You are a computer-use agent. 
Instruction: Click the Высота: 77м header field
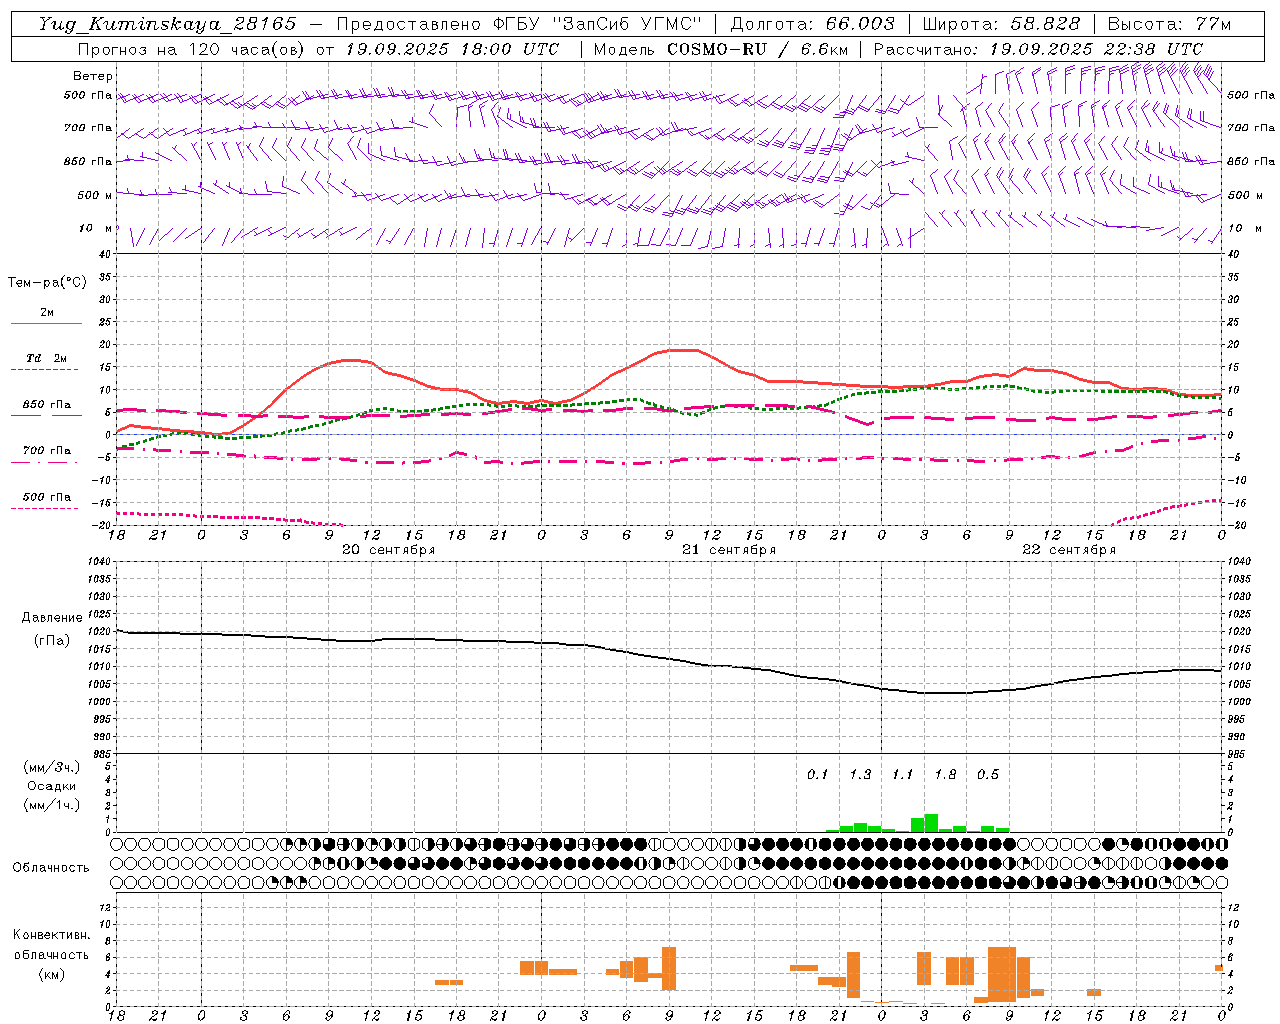(x=1169, y=24)
